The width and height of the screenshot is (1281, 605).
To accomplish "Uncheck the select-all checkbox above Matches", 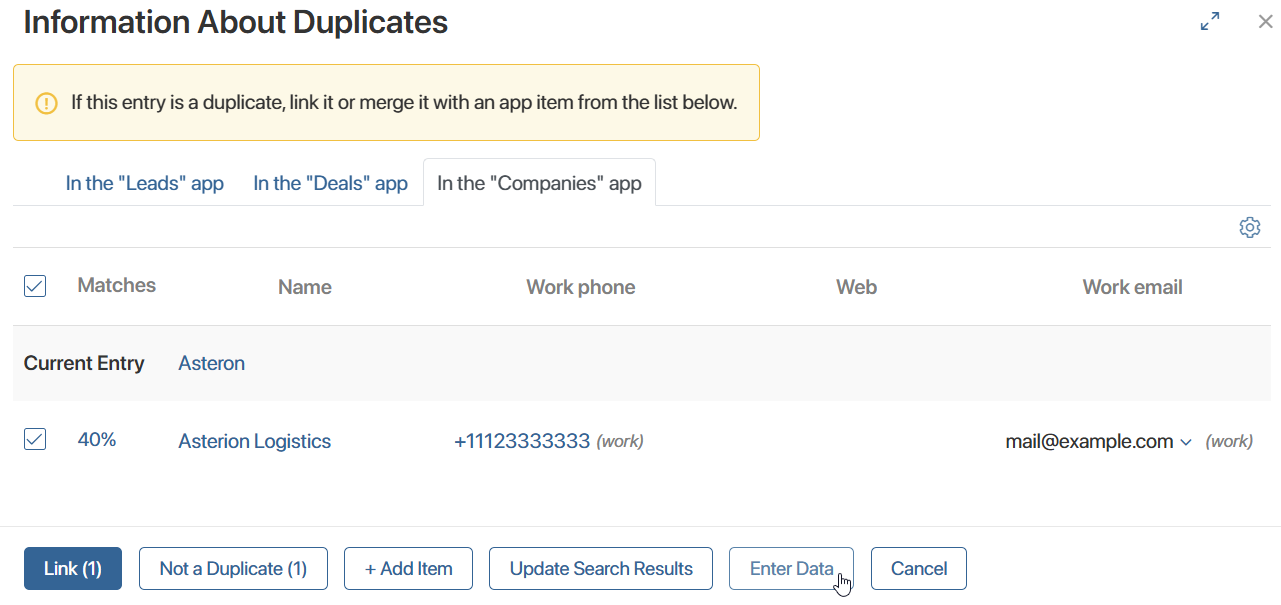I will [x=34, y=285].
